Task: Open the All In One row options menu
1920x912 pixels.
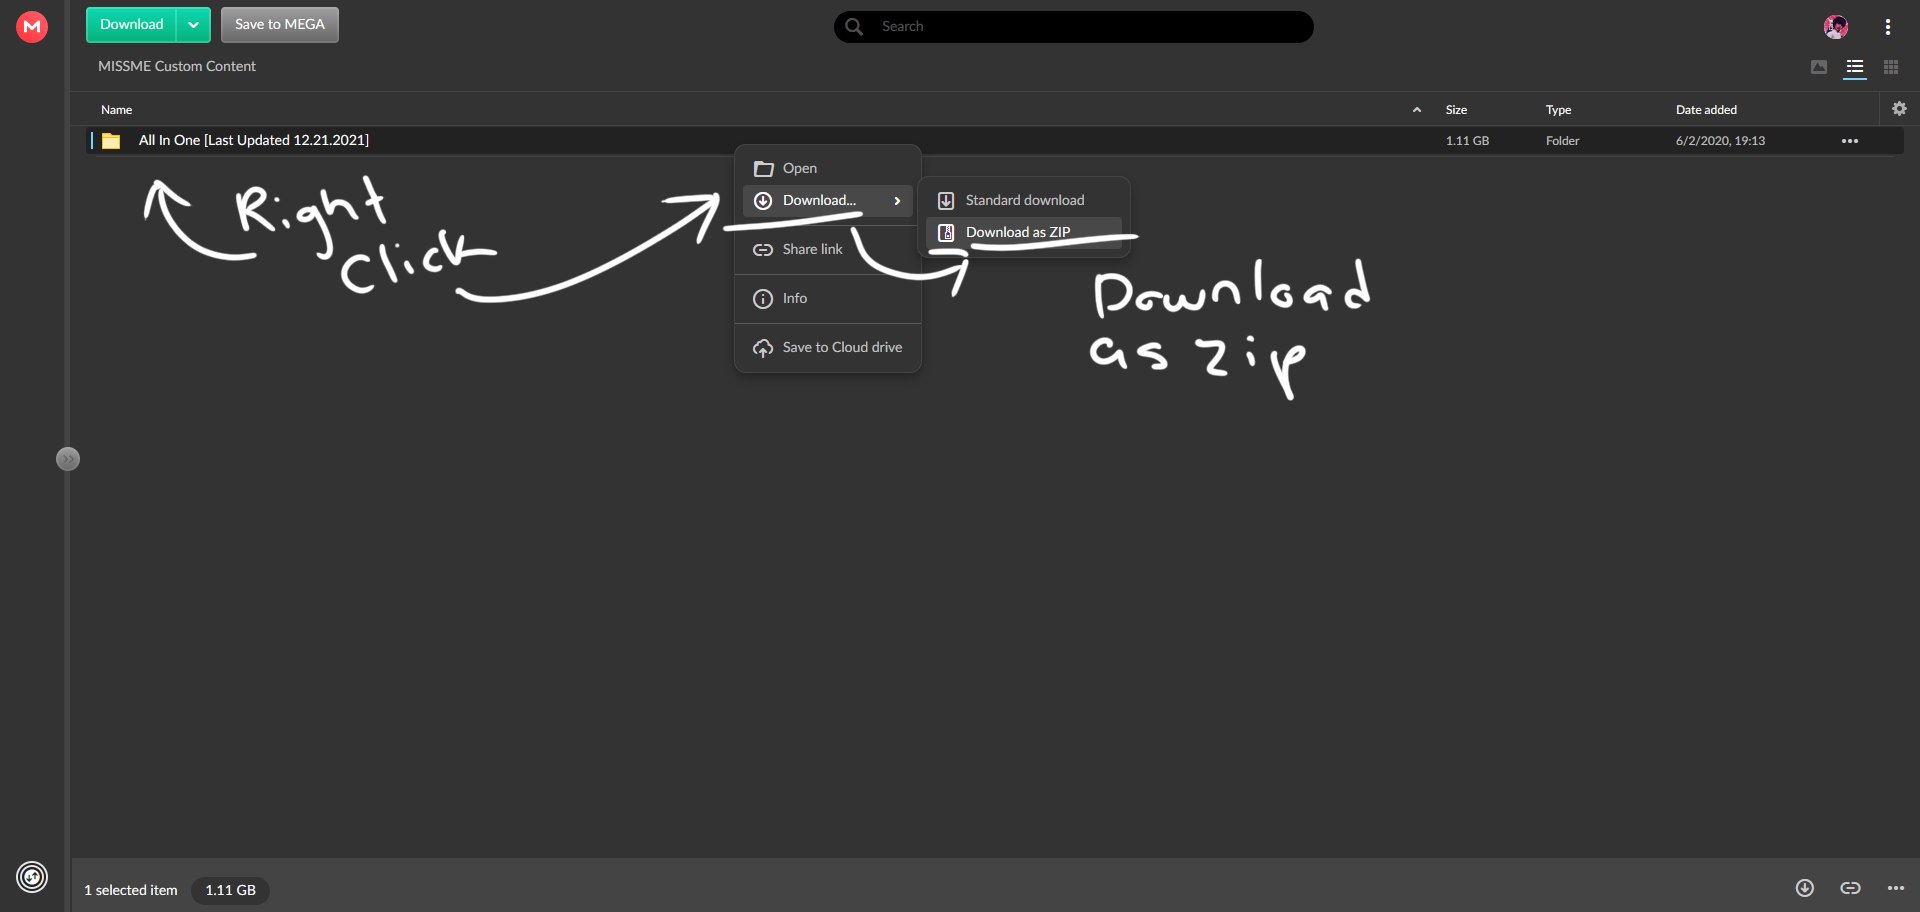Action: click(1850, 141)
